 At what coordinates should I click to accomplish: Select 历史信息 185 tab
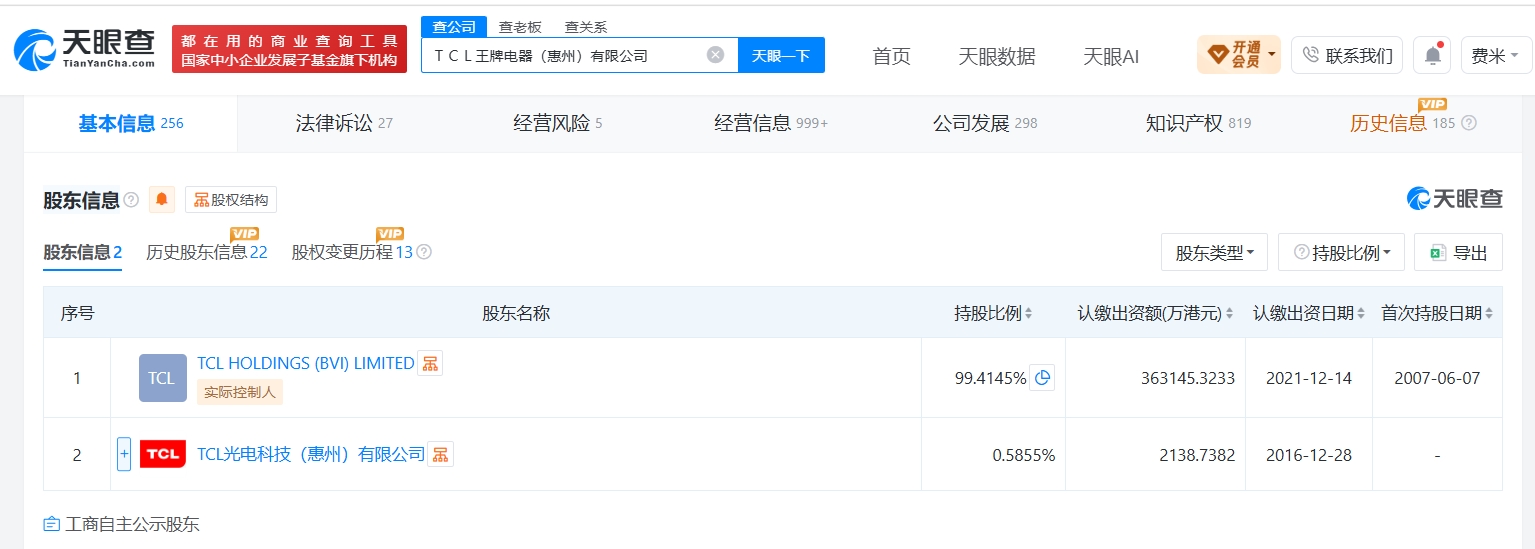coord(1402,123)
